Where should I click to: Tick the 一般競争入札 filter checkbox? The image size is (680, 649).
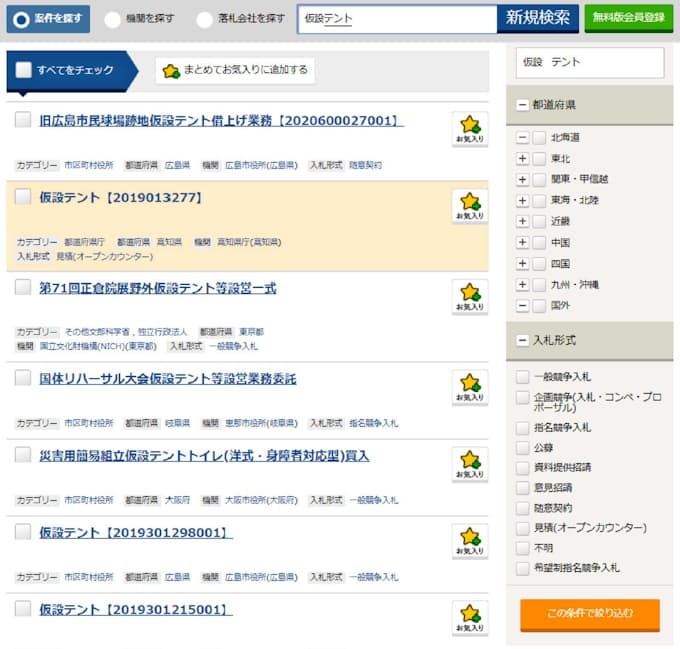coord(523,377)
